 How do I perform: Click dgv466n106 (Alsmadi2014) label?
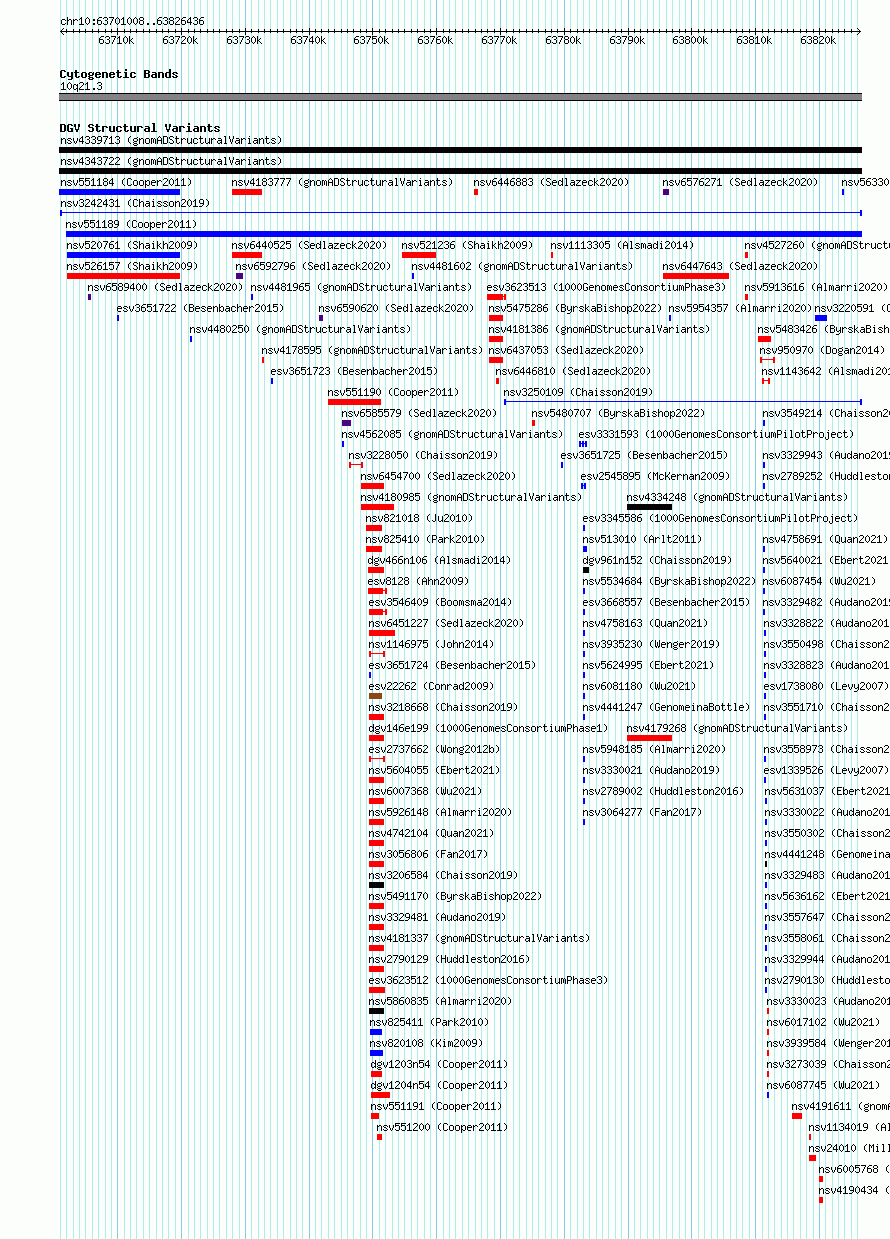tap(439, 560)
